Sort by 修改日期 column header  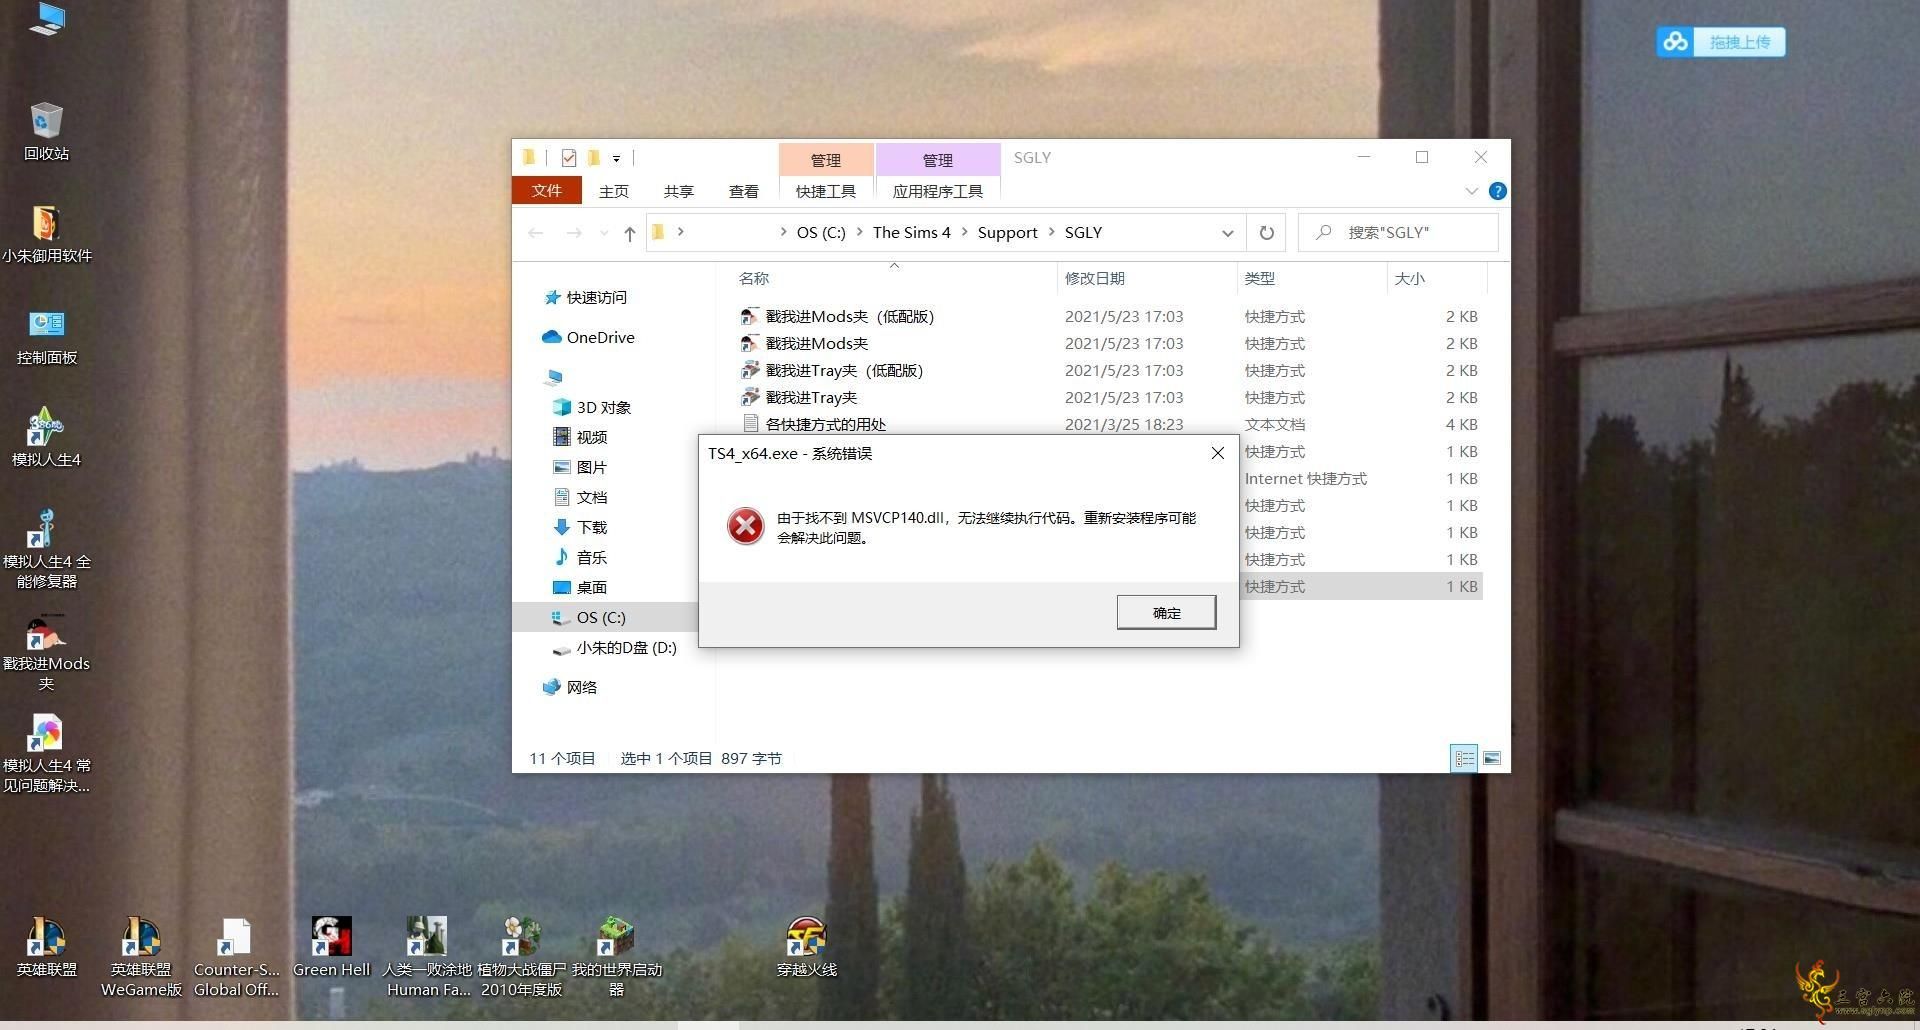[1095, 278]
